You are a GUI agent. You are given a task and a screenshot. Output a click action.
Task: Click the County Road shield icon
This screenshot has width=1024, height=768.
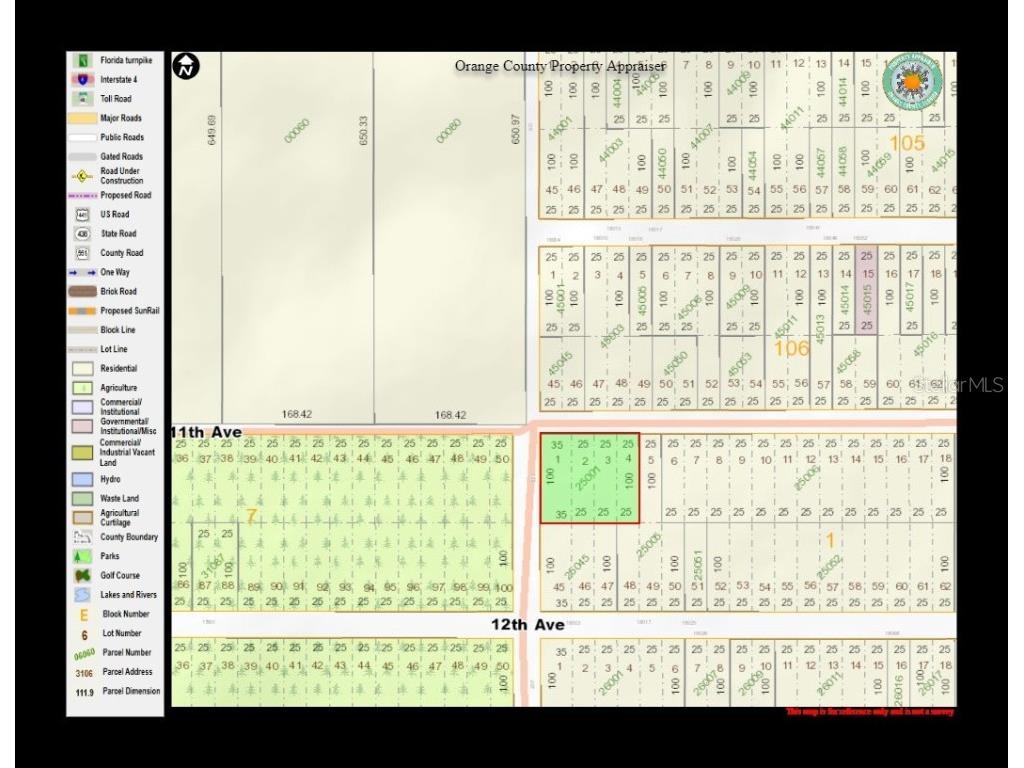pos(84,253)
